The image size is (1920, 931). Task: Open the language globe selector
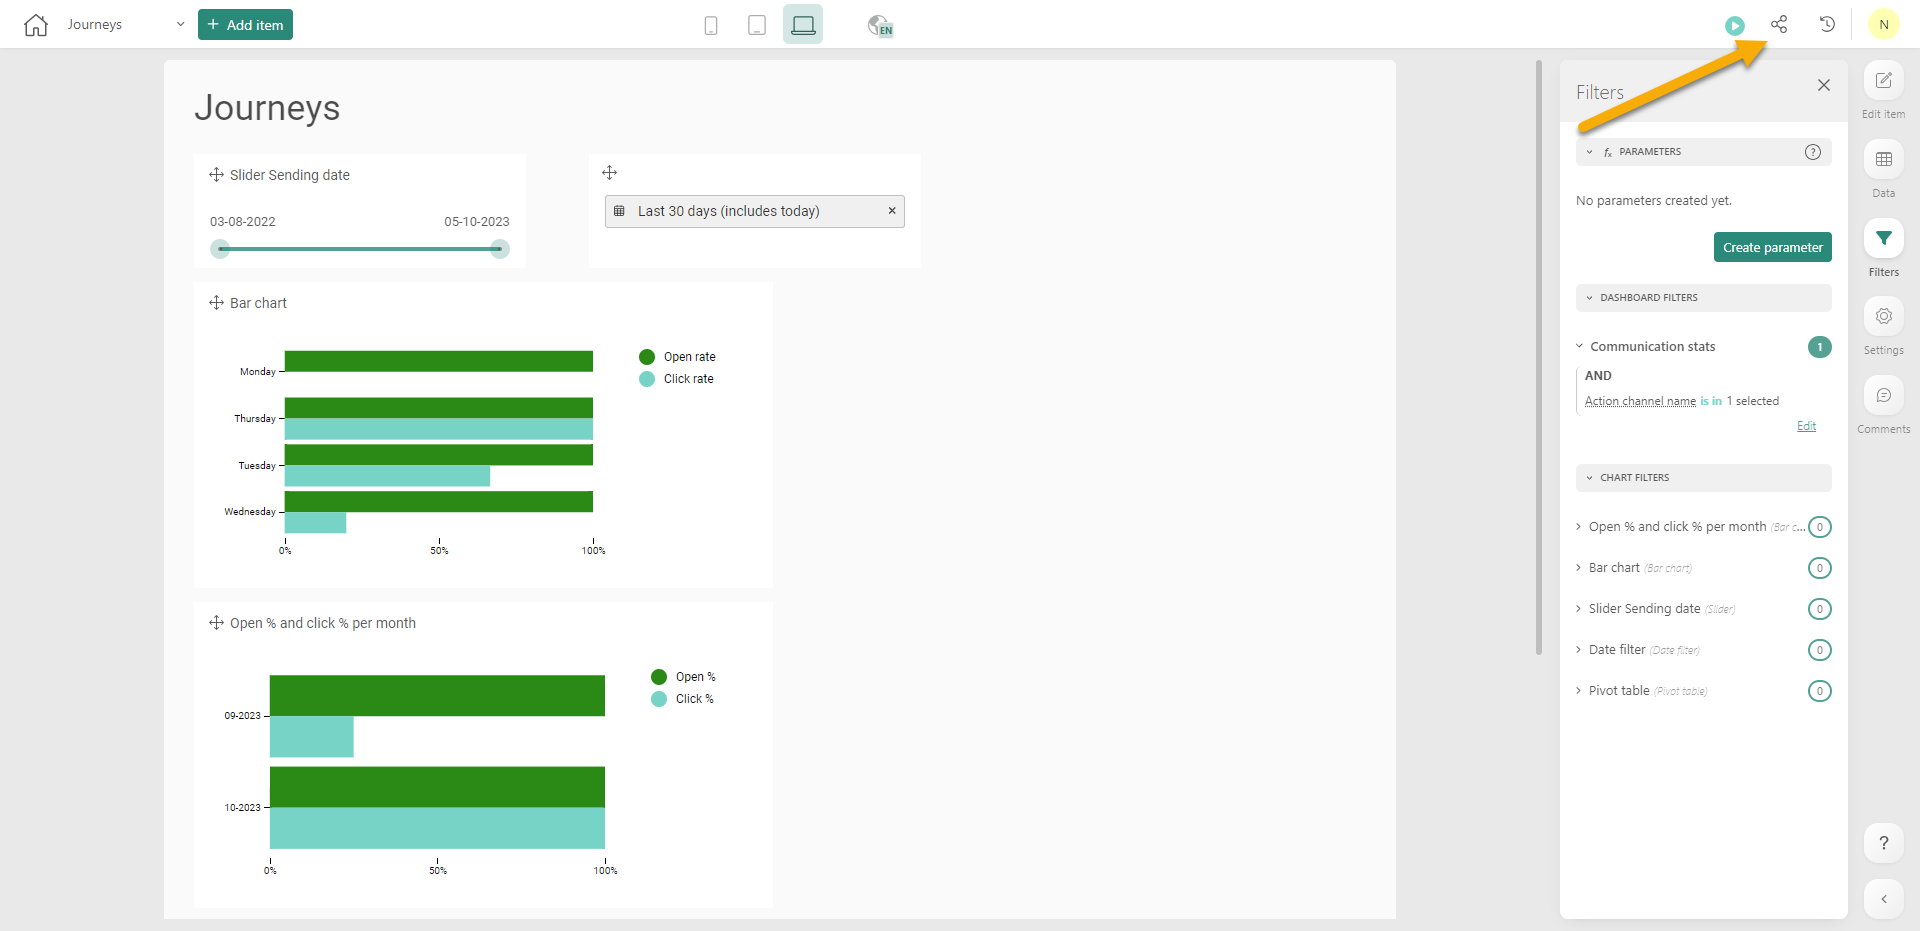pyautogui.click(x=880, y=25)
